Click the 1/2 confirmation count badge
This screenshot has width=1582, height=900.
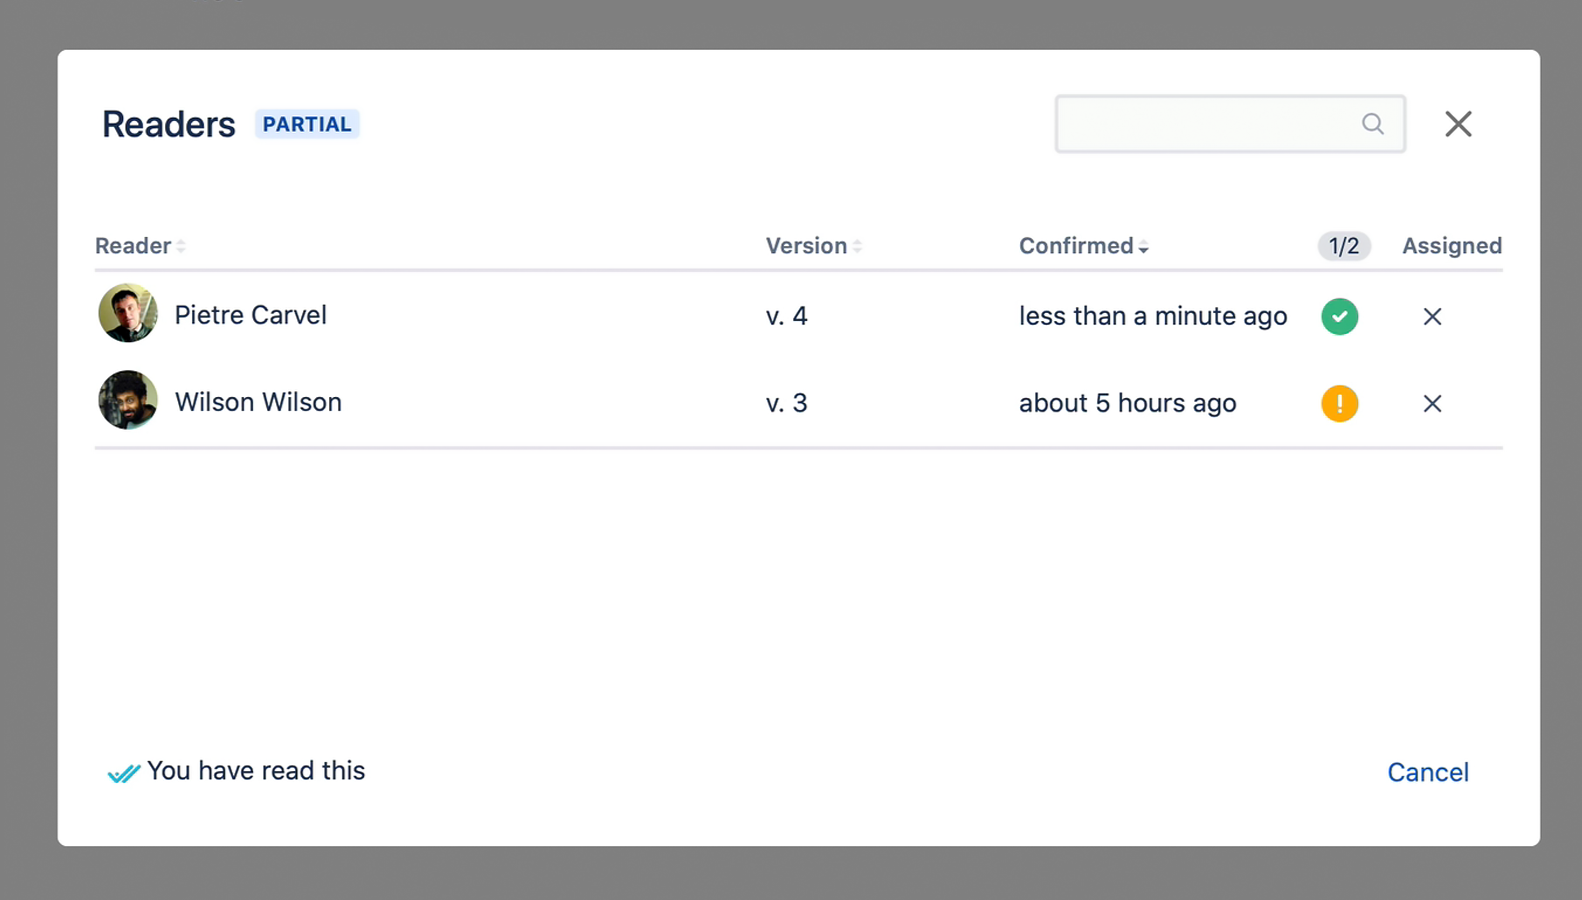(x=1343, y=246)
